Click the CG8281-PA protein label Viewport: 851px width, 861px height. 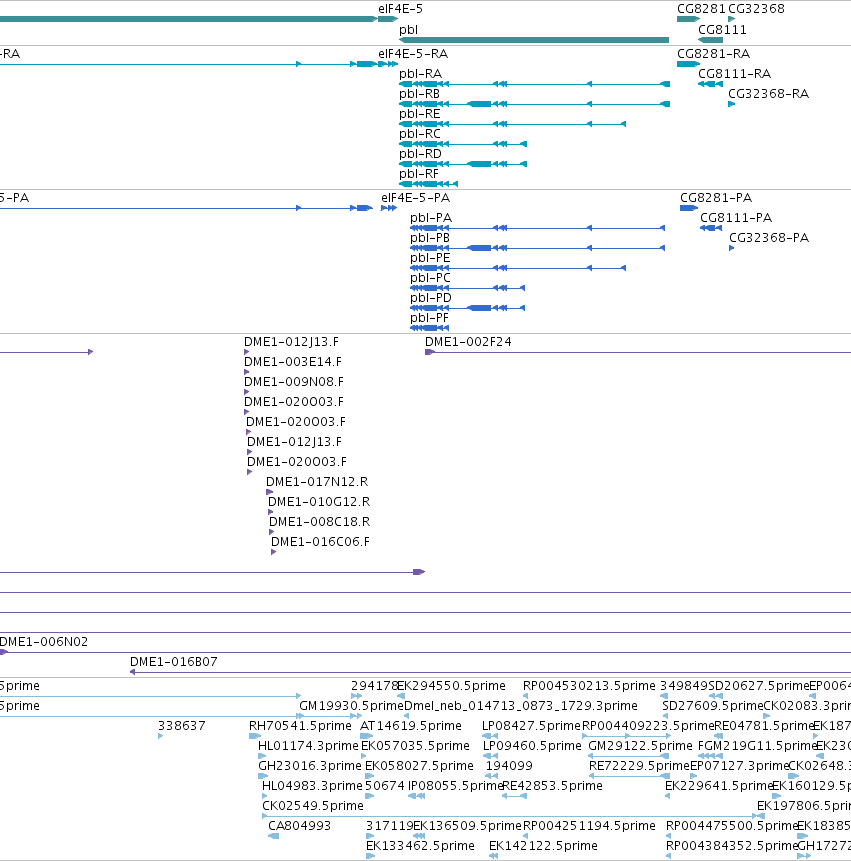(716, 198)
